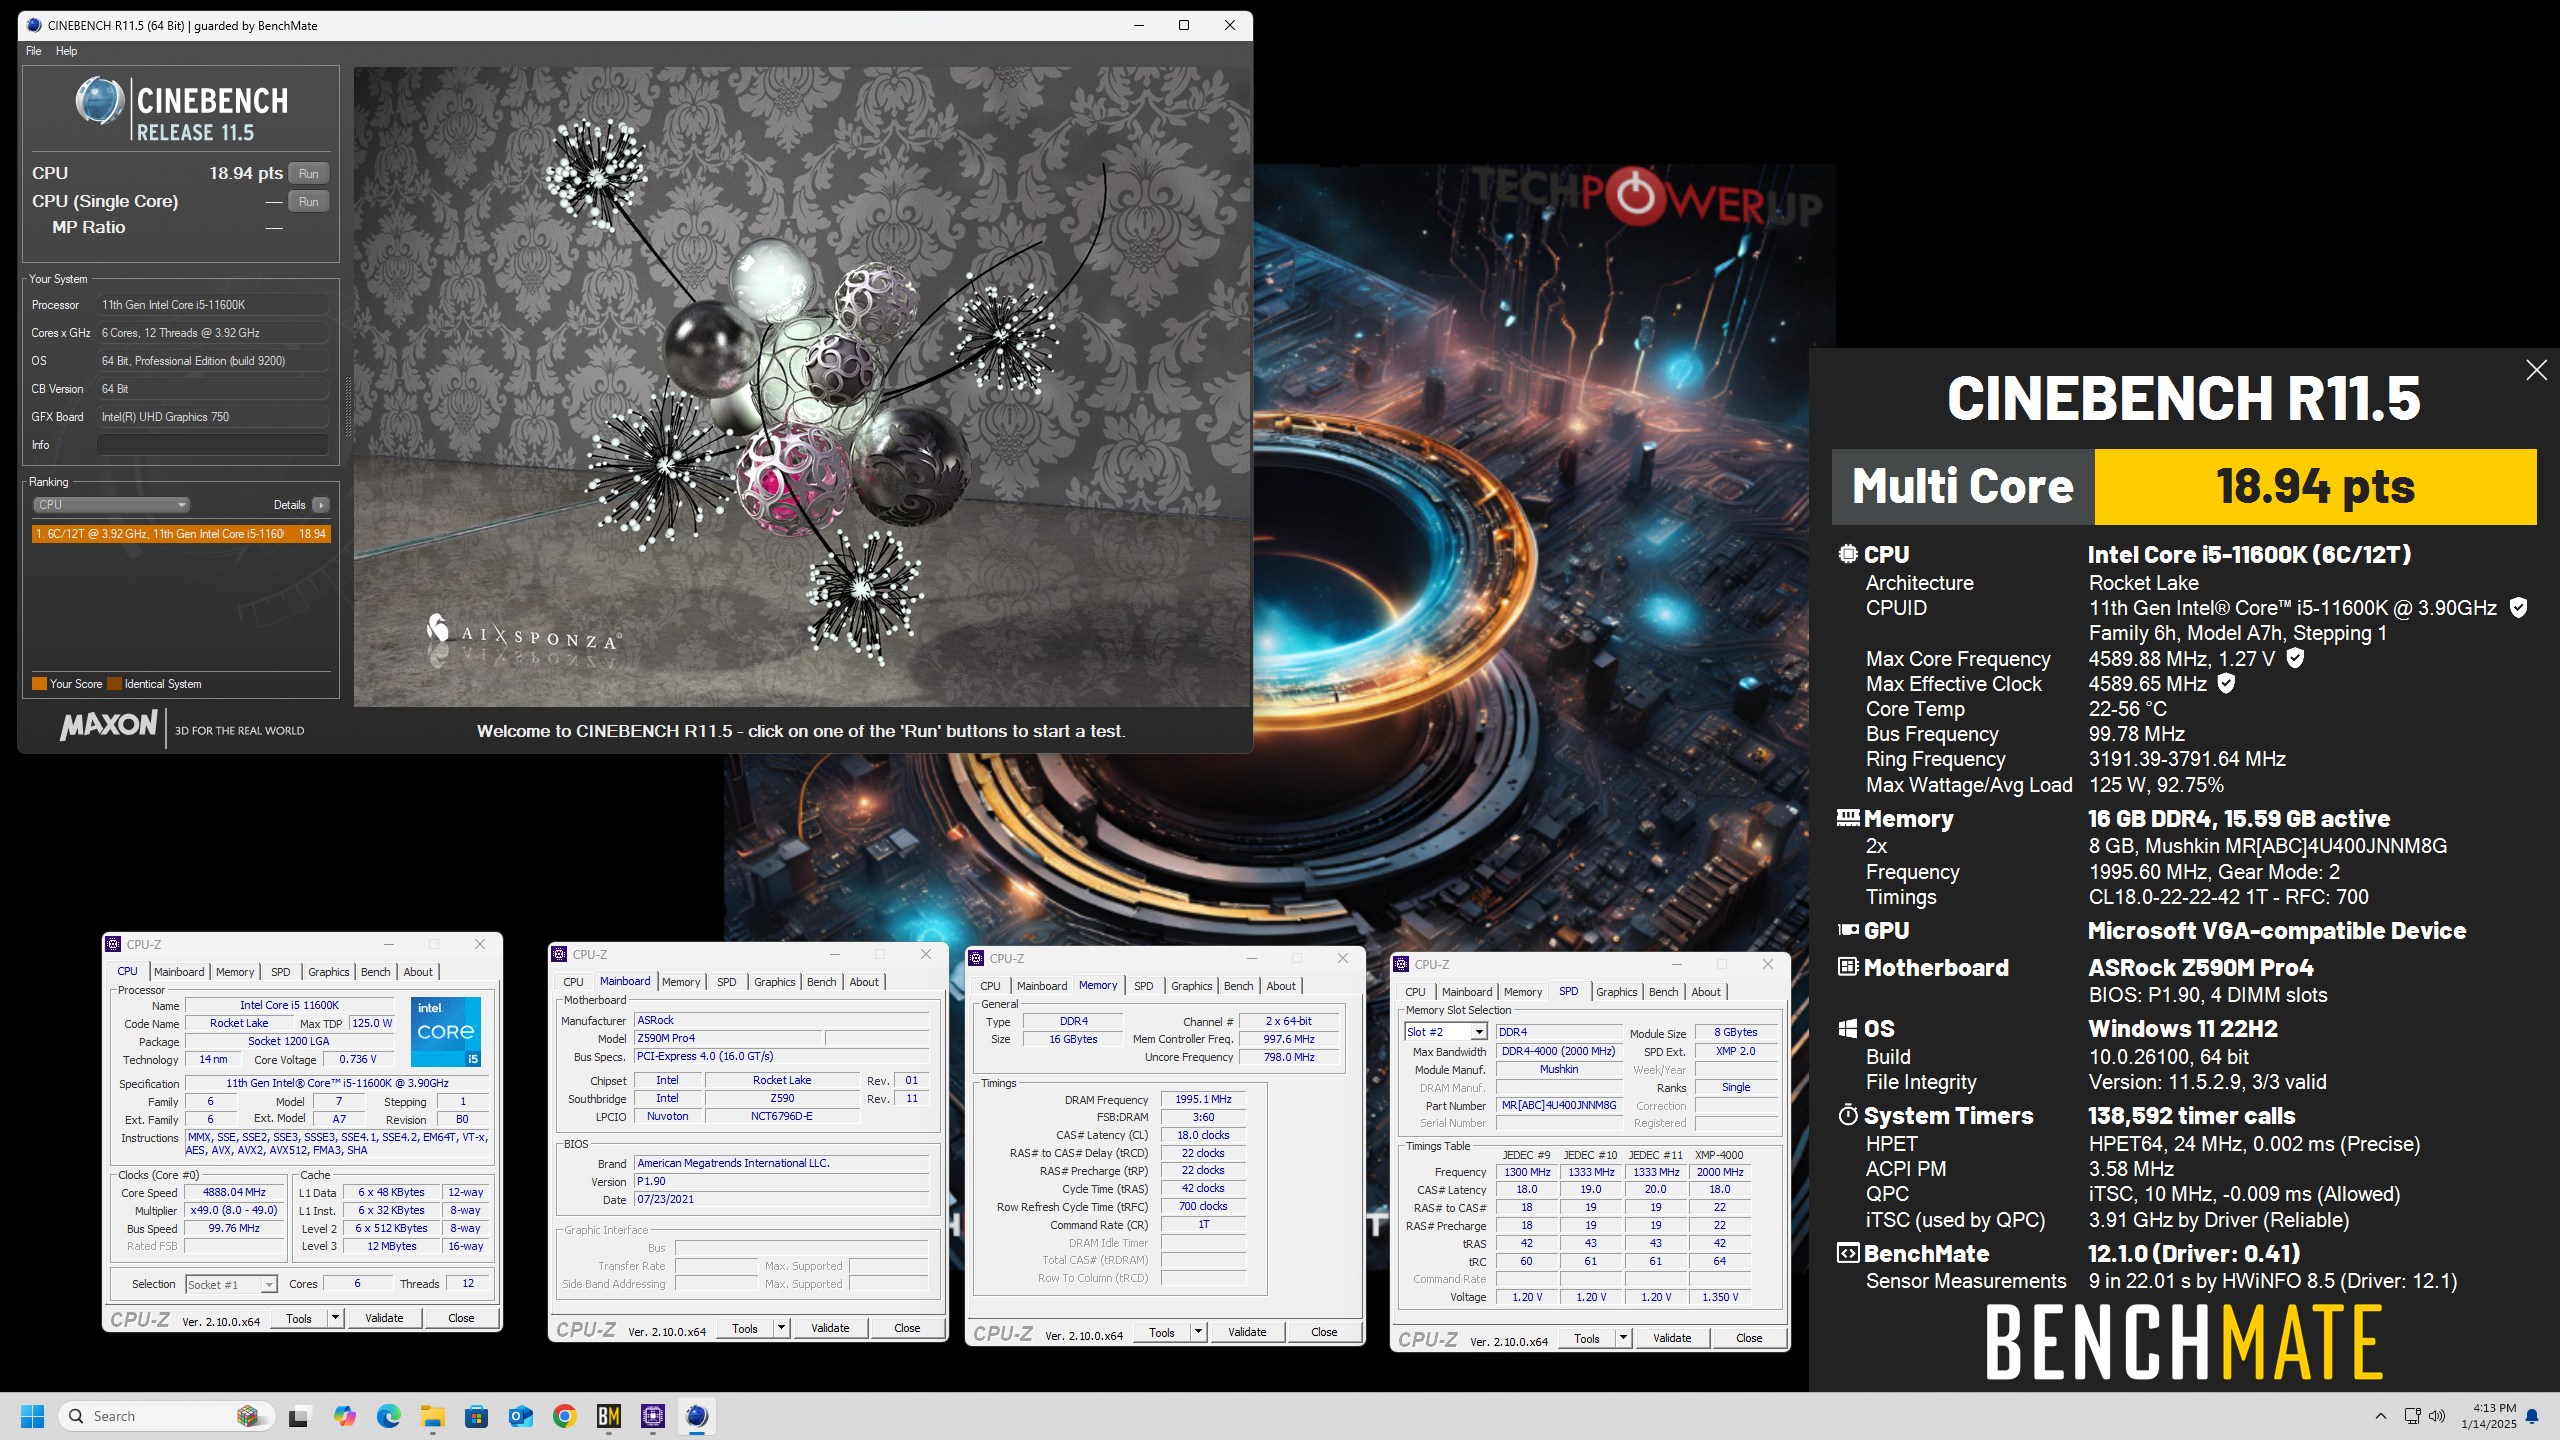The width and height of the screenshot is (2560, 1440).
Task: Open About tab in Mainboard CPU-Z window
Action: [864, 982]
